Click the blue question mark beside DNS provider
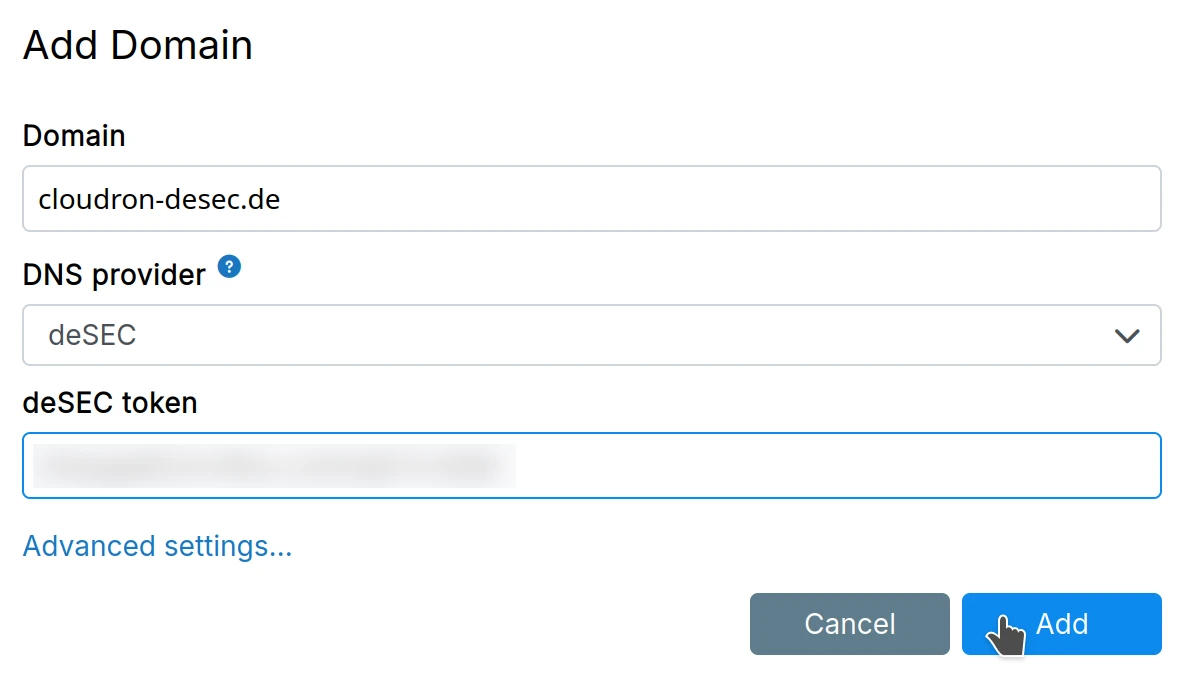The height and width of the screenshot is (678, 1186). click(230, 267)
